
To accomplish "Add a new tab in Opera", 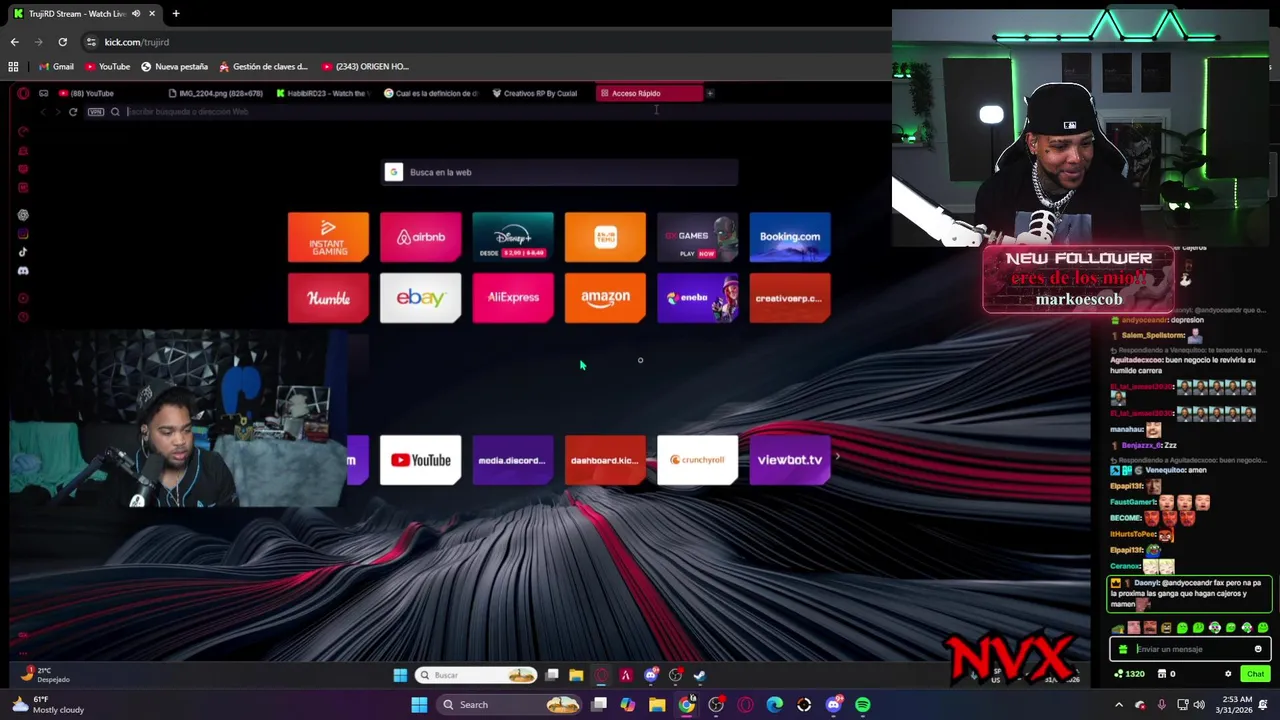I will 710,93.
